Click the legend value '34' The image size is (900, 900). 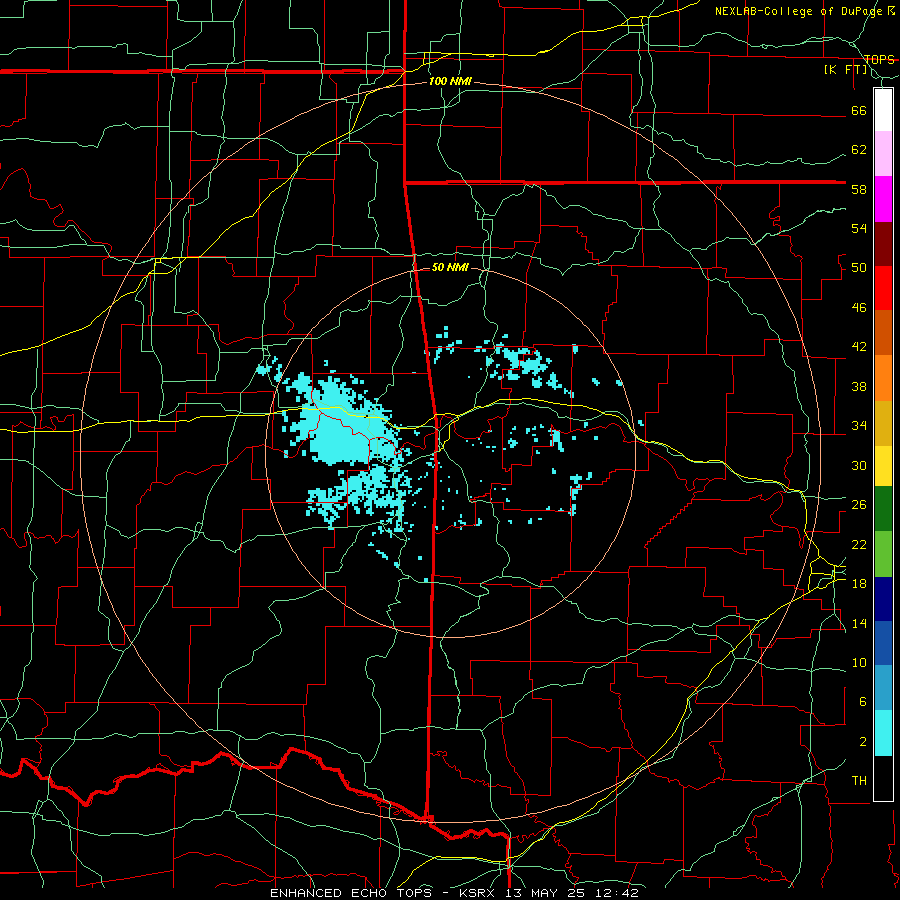(859, 425)
